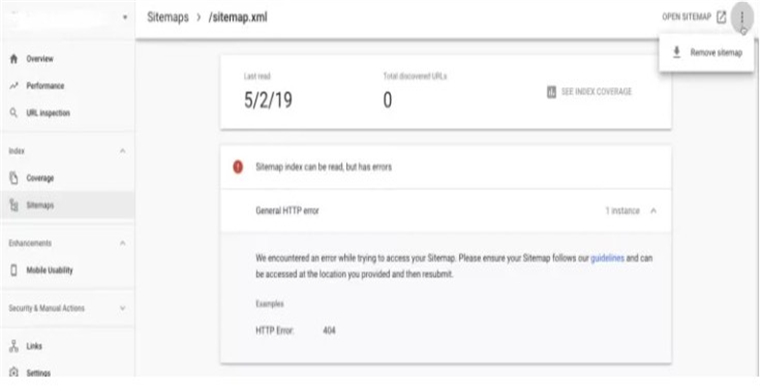Click the Sitemaps breadcrumb
760x391 pixels.
(x=168, y=17)
